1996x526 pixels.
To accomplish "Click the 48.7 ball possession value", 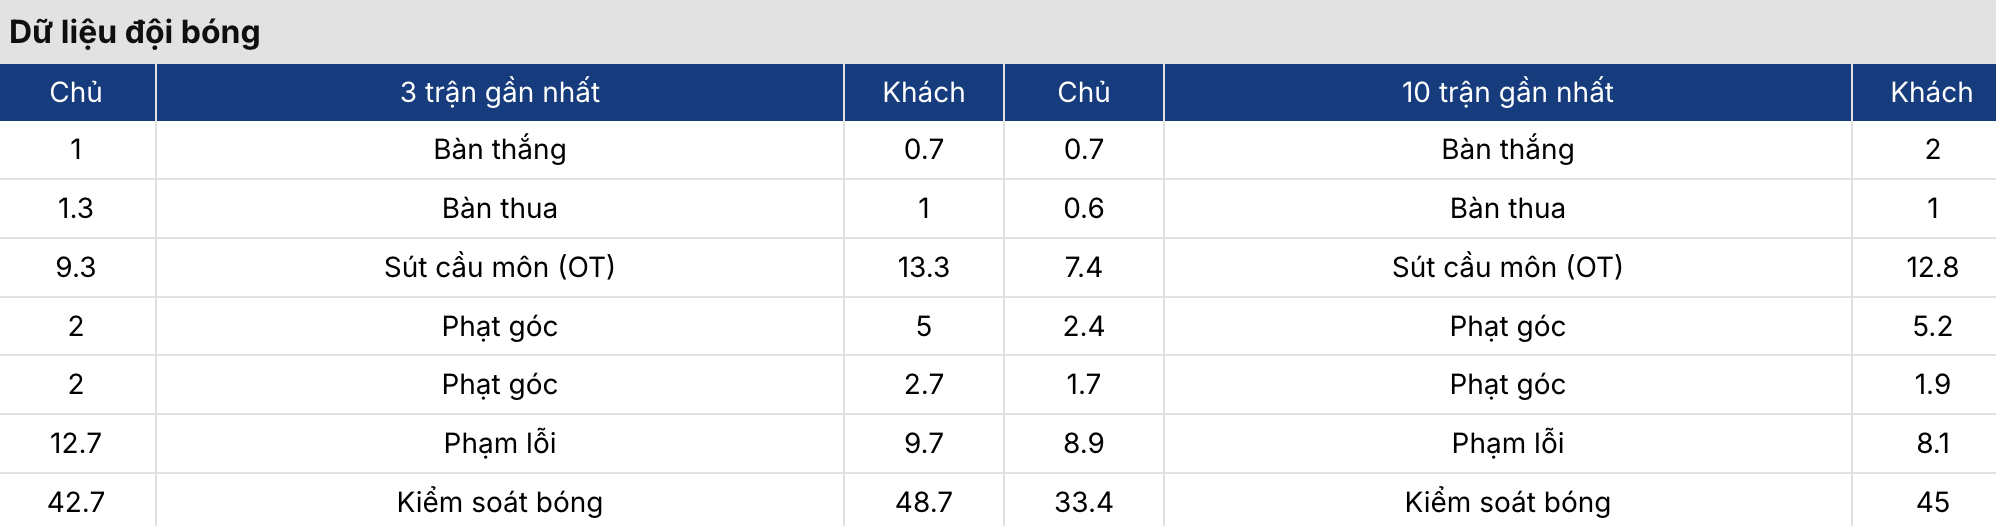I will click(923, 502).
